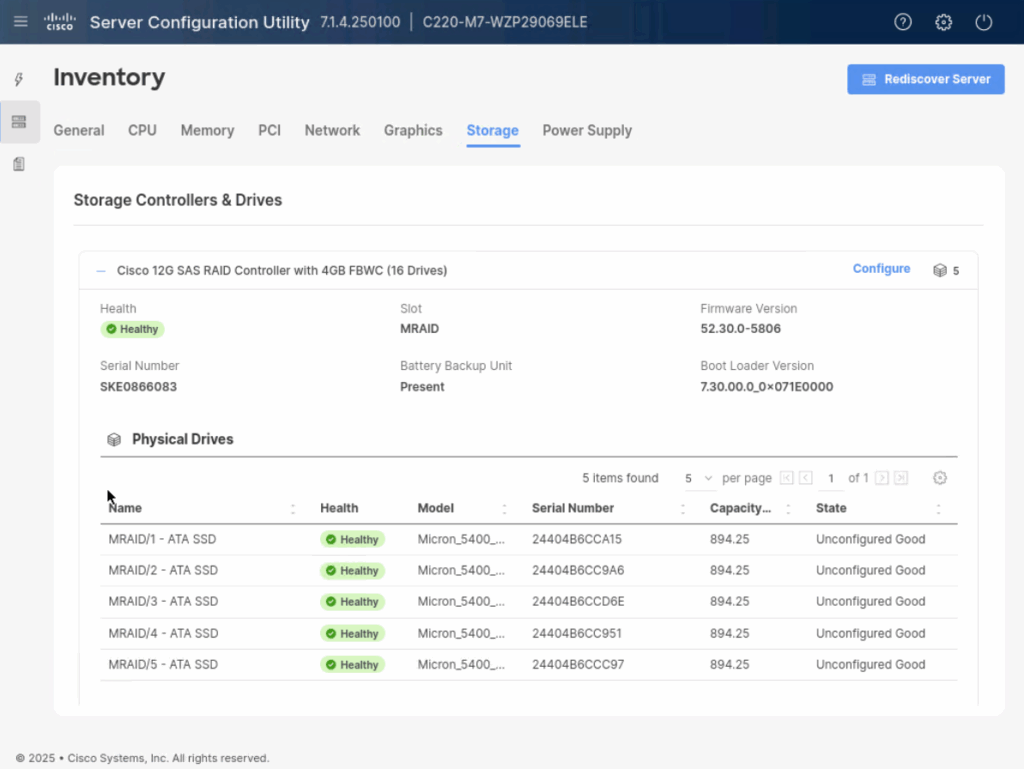
Task: Click Healthy badge for MRAID/3
Action: tap(353, 602)
